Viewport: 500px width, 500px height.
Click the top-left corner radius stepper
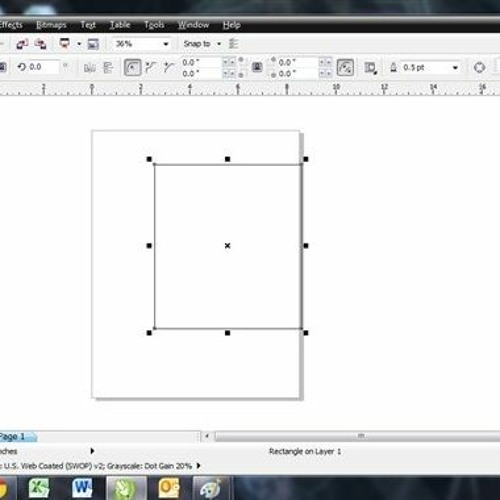(x=229, y=62)
